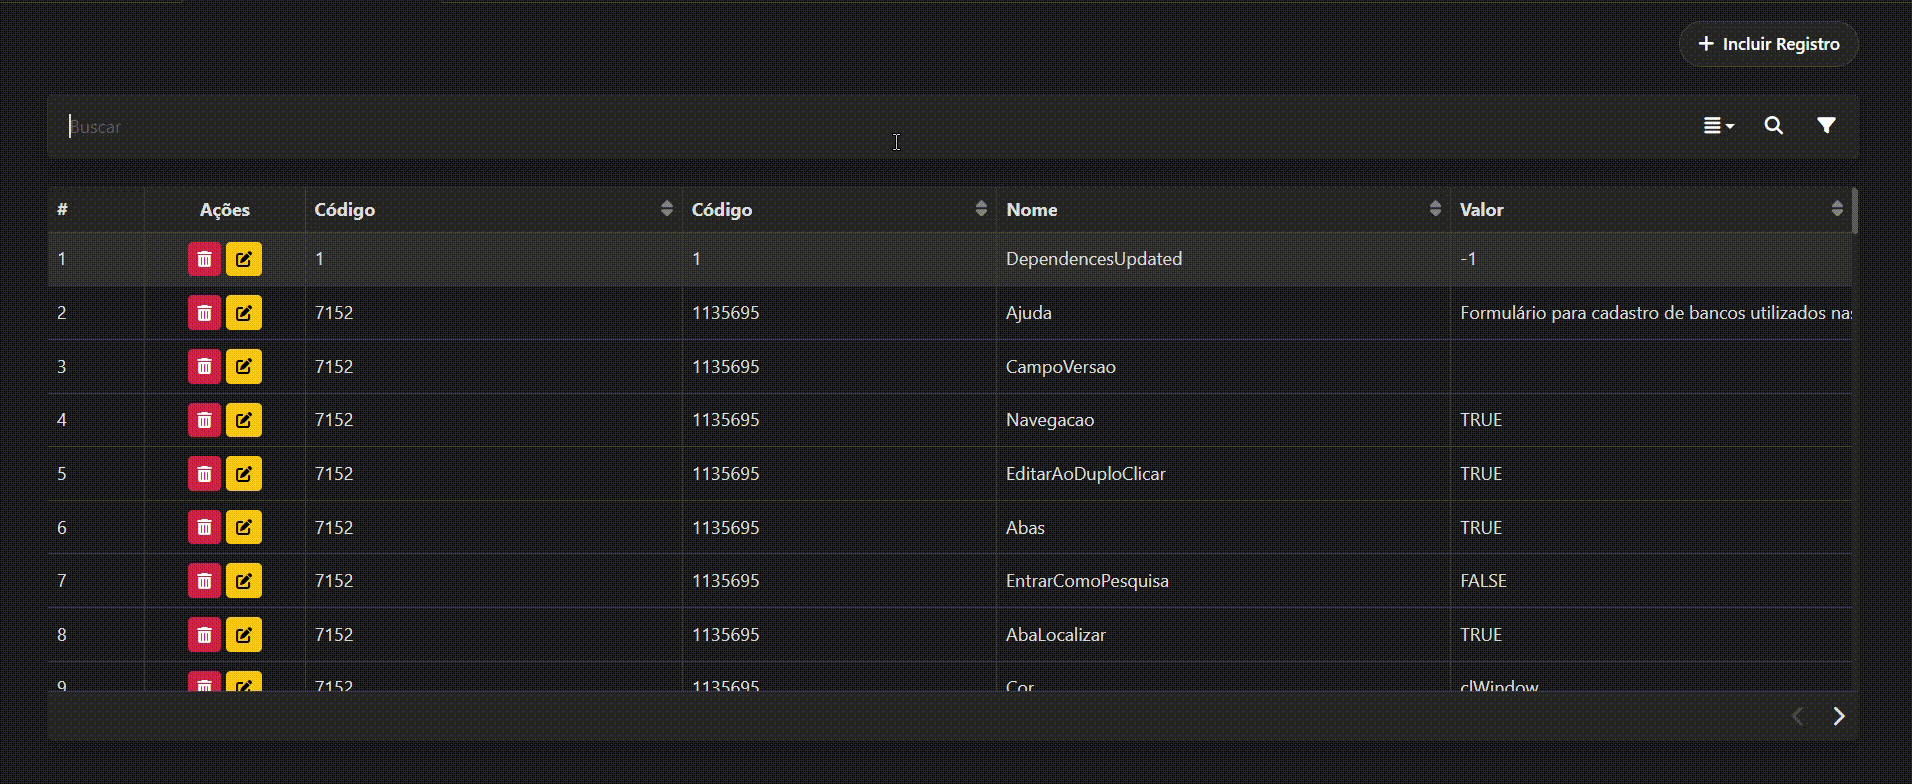The height and width of the screenshot is (784, 1912).
Task: Open the list view options dropdown
Action: [1718, 126]
